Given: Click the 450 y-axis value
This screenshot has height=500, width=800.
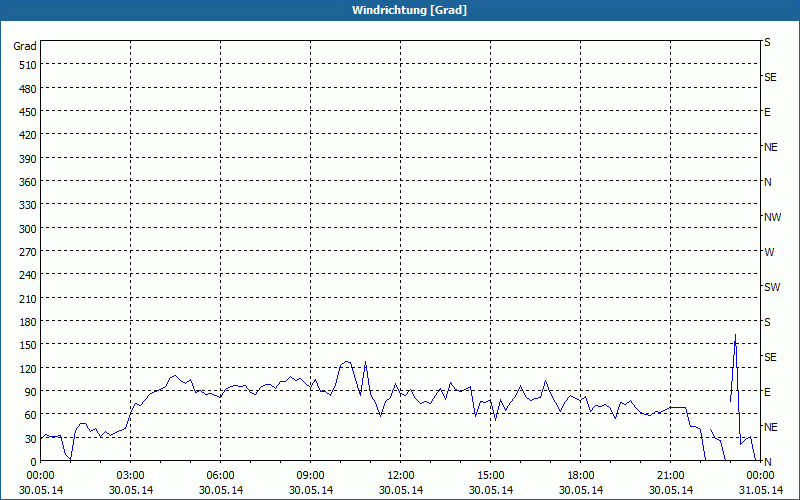Looking at the screenshot, I should point(28,112).
